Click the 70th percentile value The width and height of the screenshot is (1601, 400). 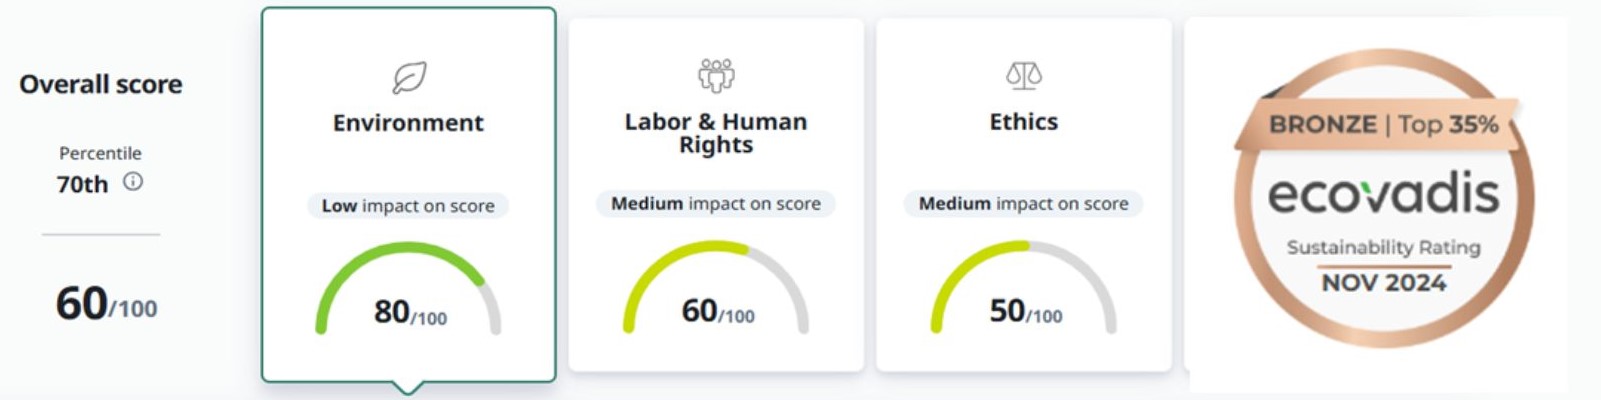(82, 184)
